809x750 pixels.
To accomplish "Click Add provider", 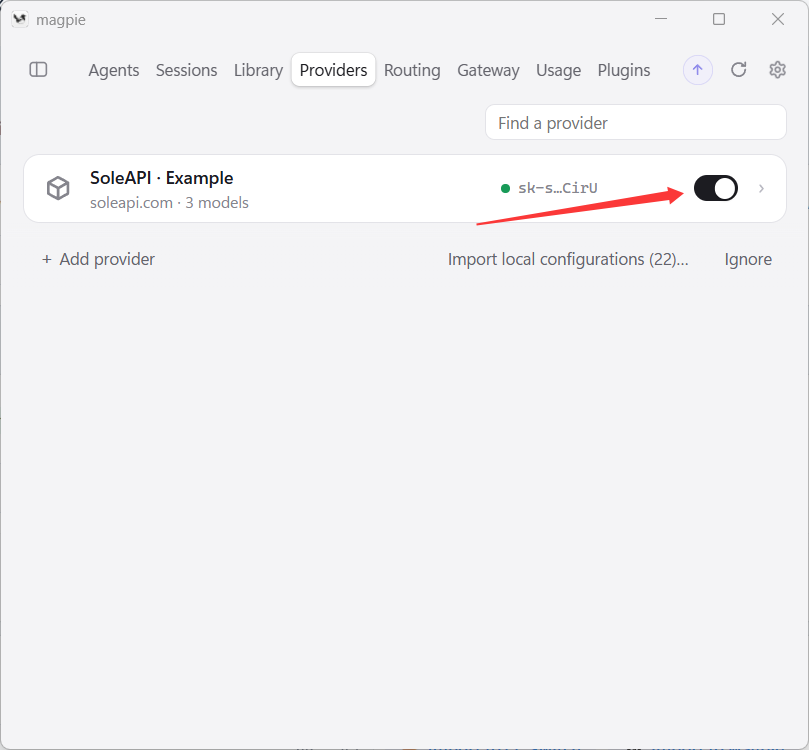I will tap(98, 259).
